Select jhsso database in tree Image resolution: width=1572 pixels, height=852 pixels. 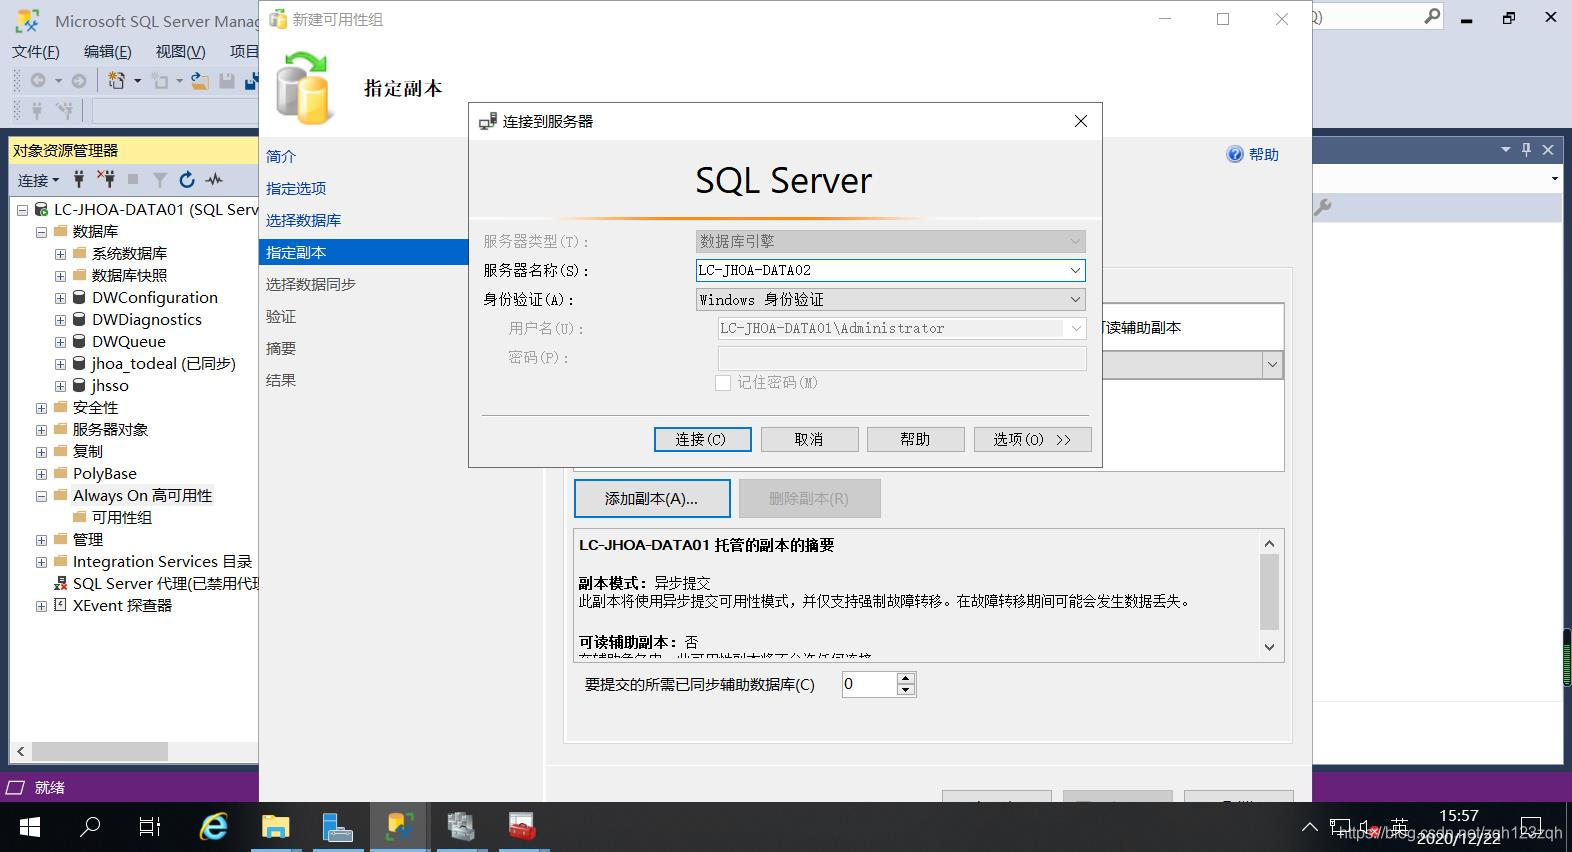110,386
